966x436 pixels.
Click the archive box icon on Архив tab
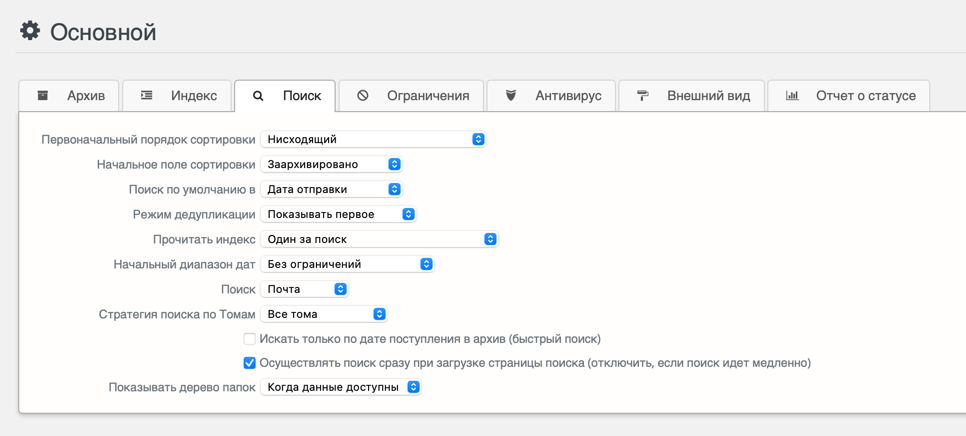(x=43, y=96)
